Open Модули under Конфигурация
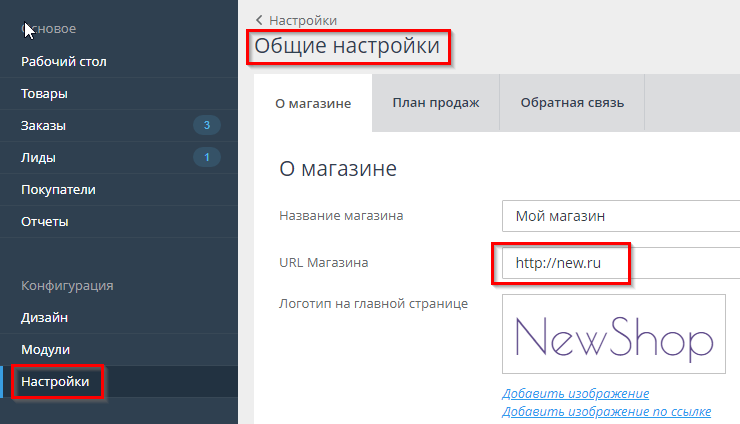This screenshot has height=424, width=740. coord(46,349)
